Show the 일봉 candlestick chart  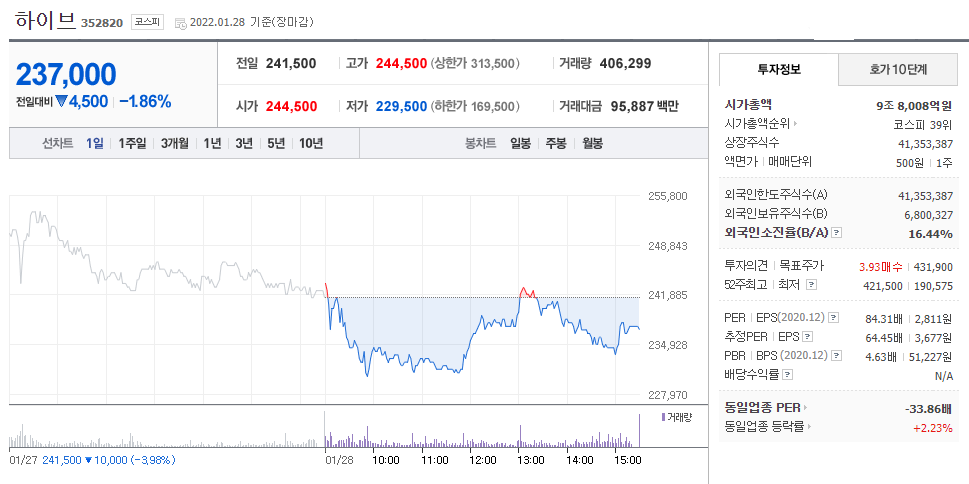[x=520, y=143]
